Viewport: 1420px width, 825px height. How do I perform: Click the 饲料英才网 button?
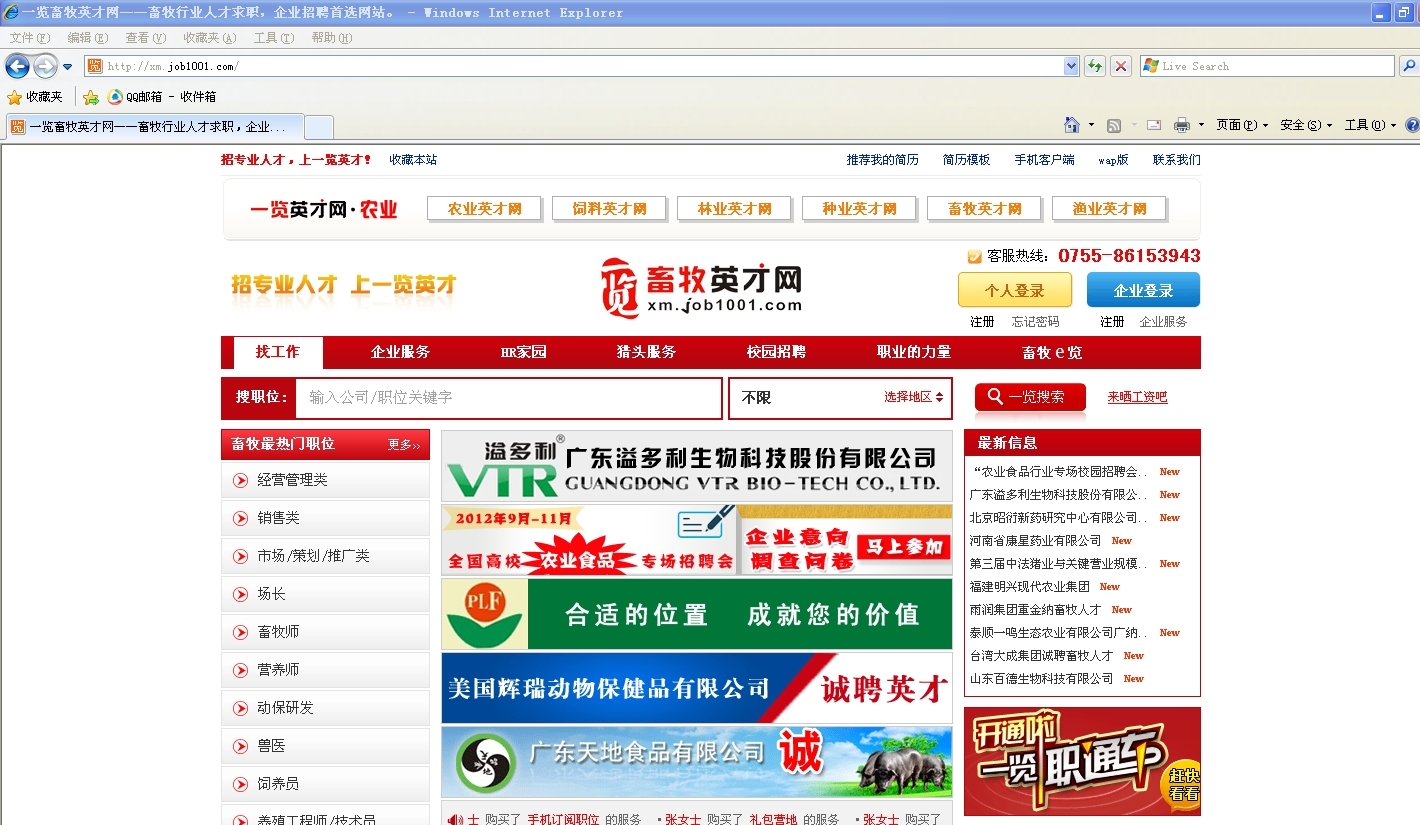click(610, 209)
